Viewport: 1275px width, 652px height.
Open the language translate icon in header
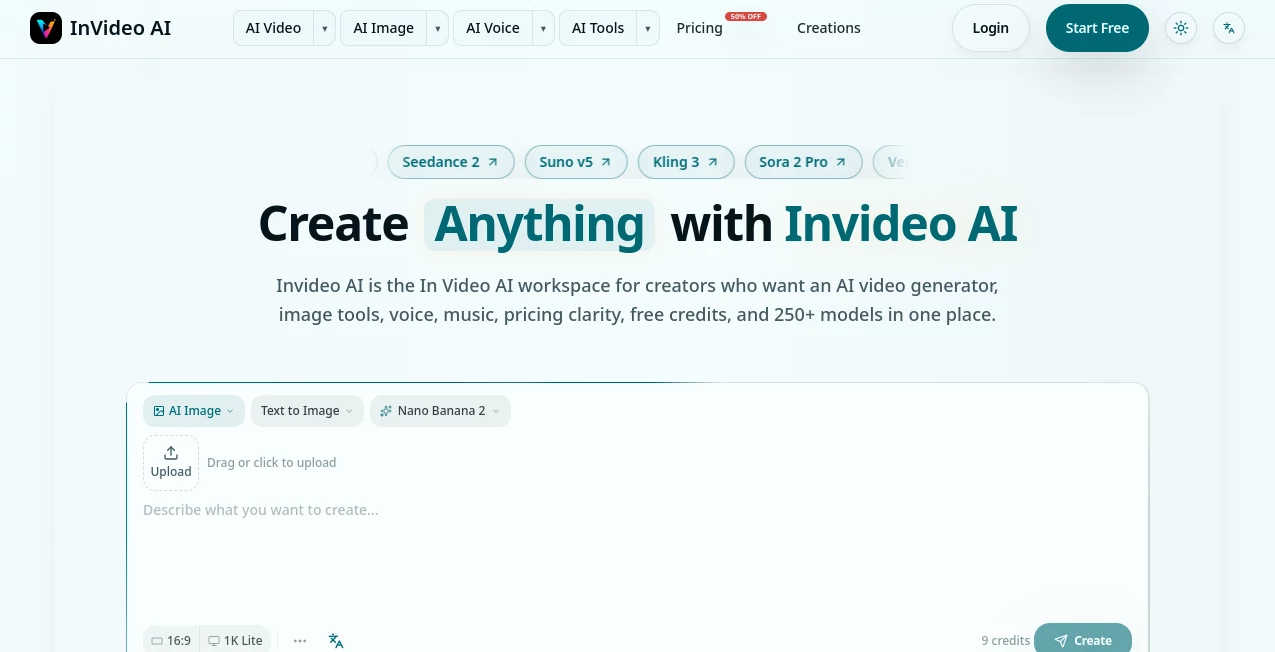click(1229, 28)
